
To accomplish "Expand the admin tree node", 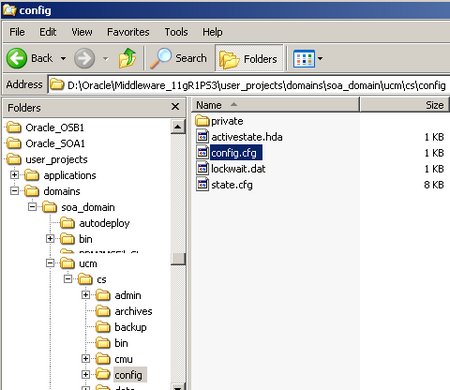I will click(86, 295).
